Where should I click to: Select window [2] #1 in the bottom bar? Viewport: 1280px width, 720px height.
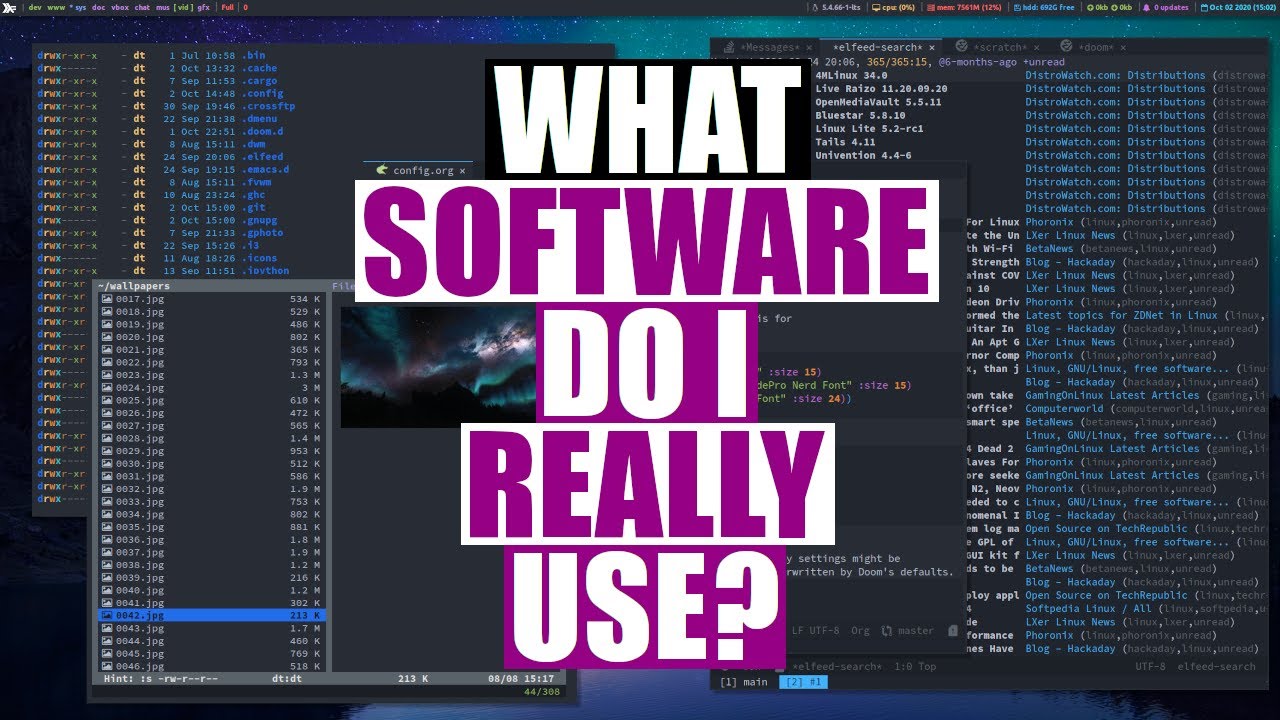point(803,682)
